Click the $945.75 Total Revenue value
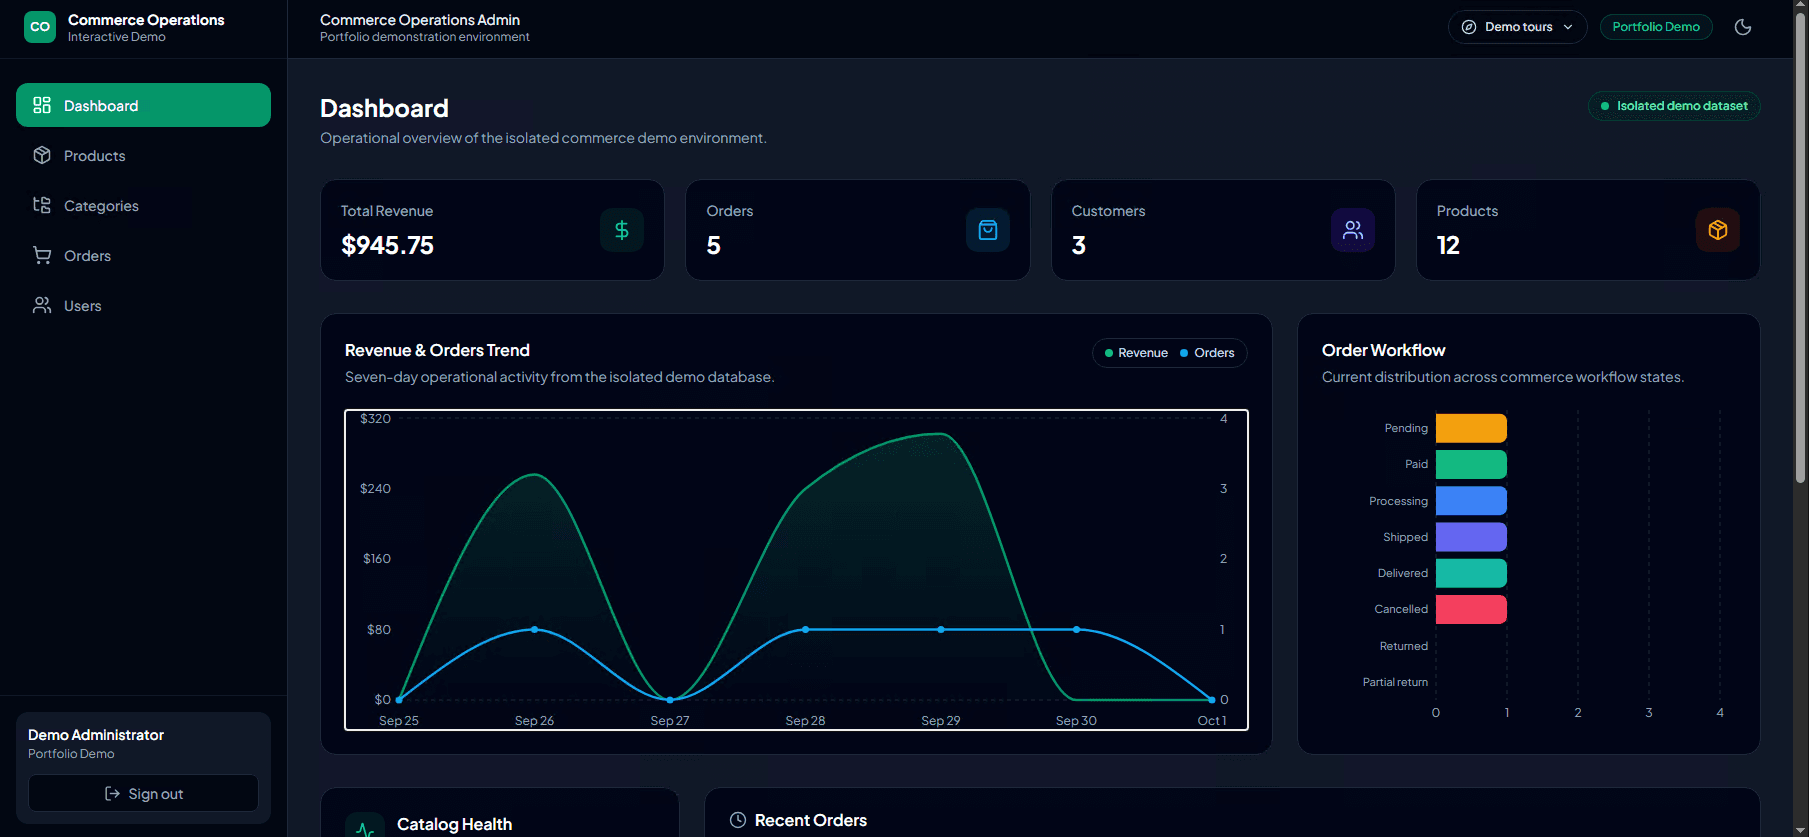 tap(388, 245)
